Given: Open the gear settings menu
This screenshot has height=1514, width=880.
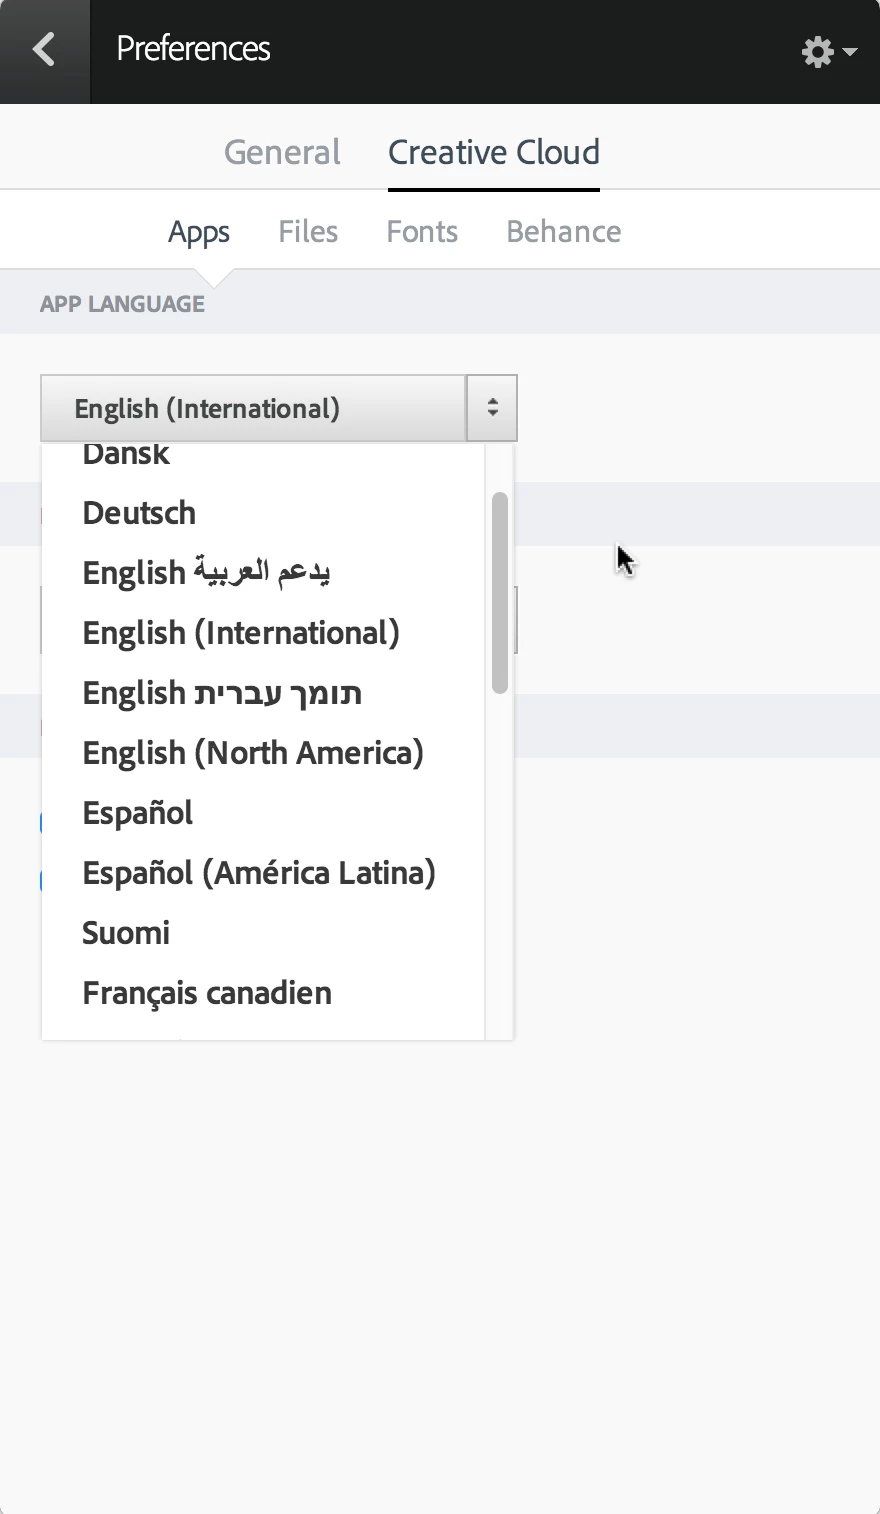Looking at the screenshot, I should tap(829, 52).
